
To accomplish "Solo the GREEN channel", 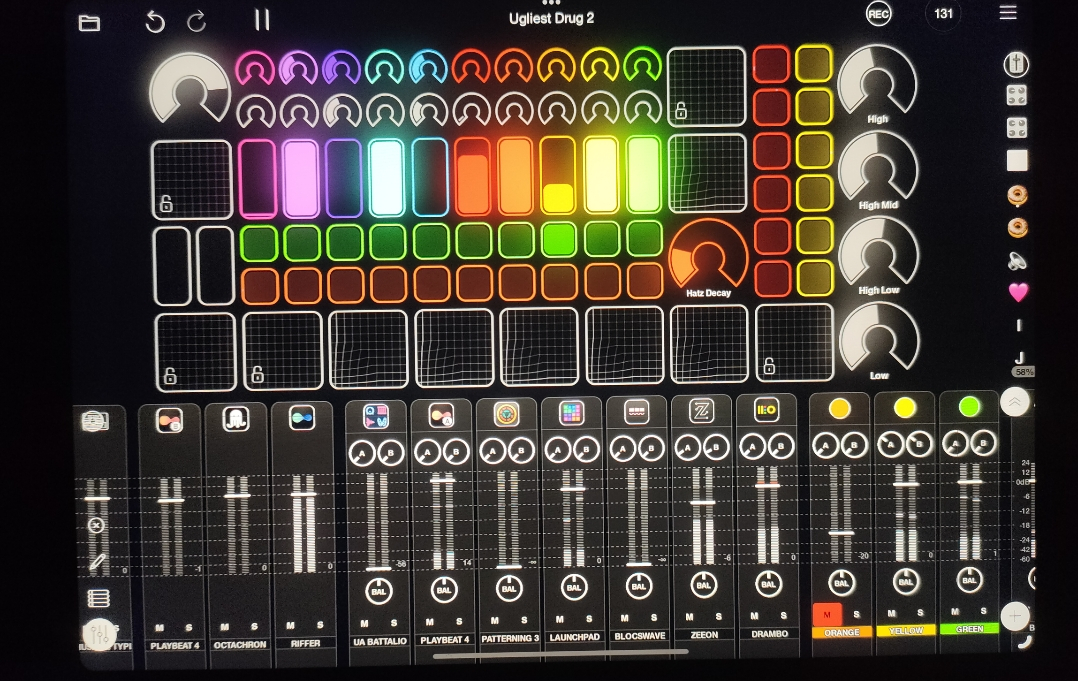I will point(985,612).
